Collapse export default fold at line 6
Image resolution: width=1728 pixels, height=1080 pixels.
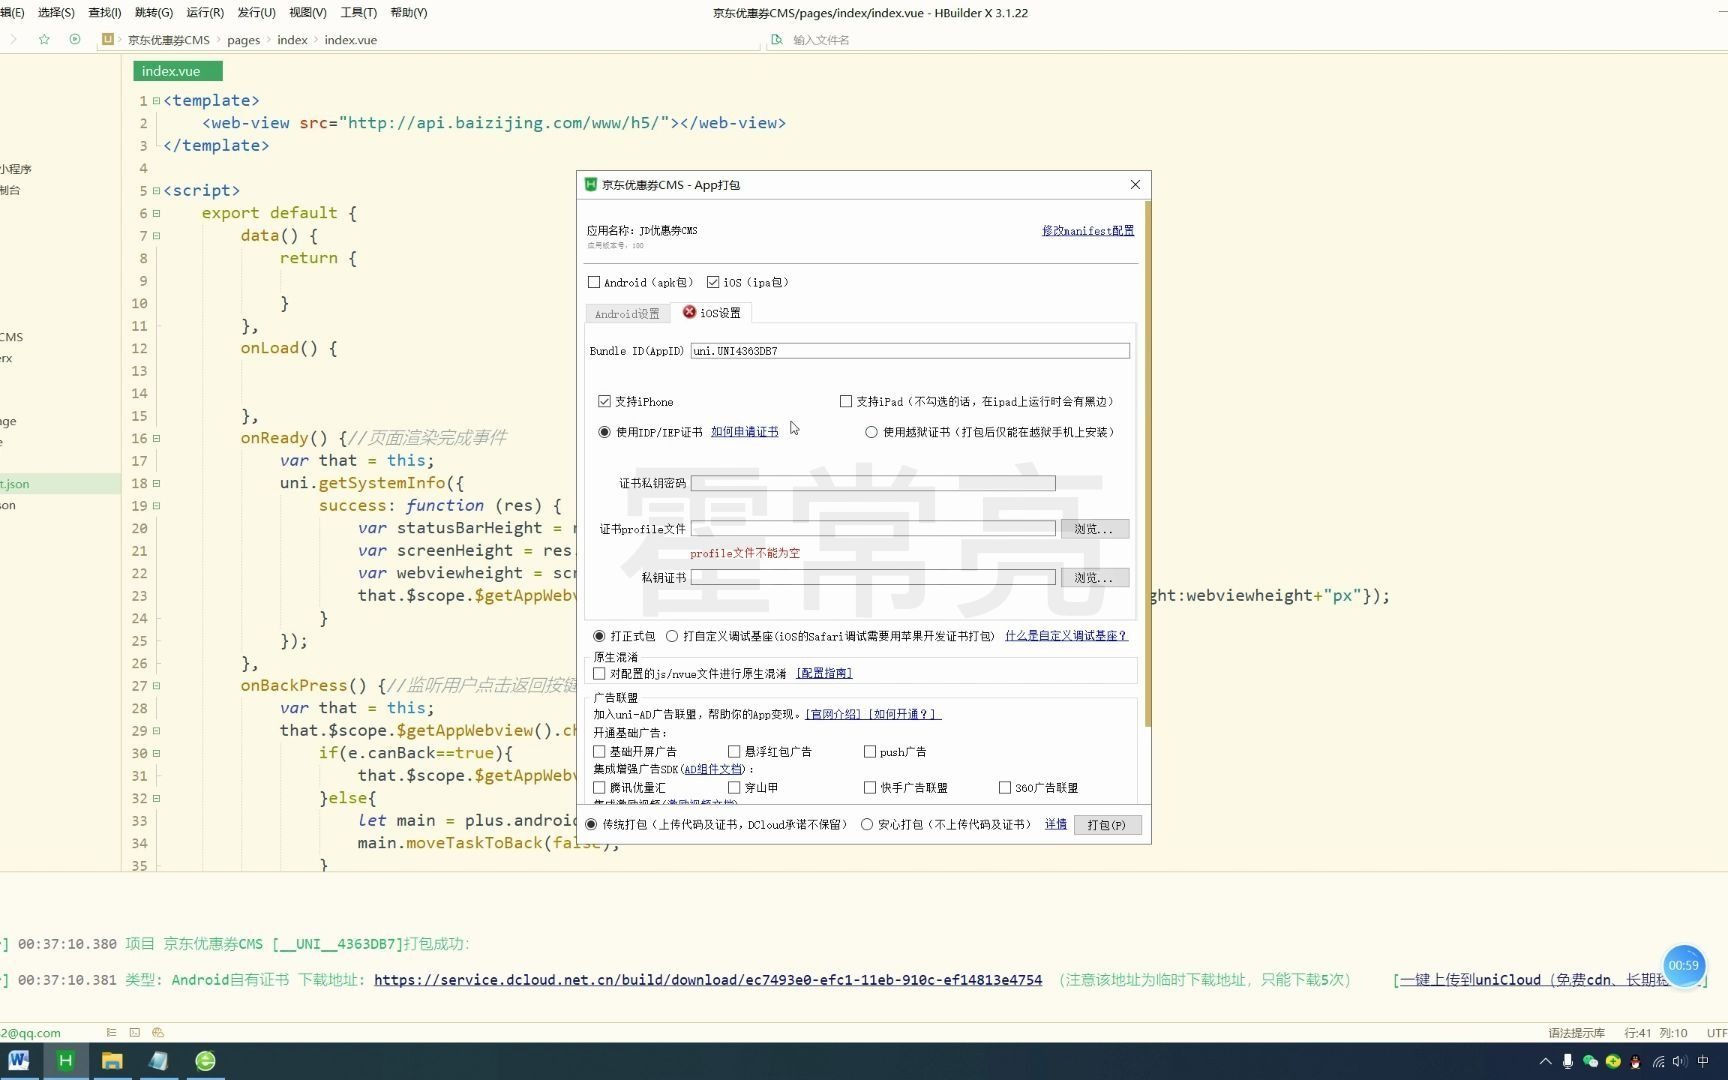(156, 214)
